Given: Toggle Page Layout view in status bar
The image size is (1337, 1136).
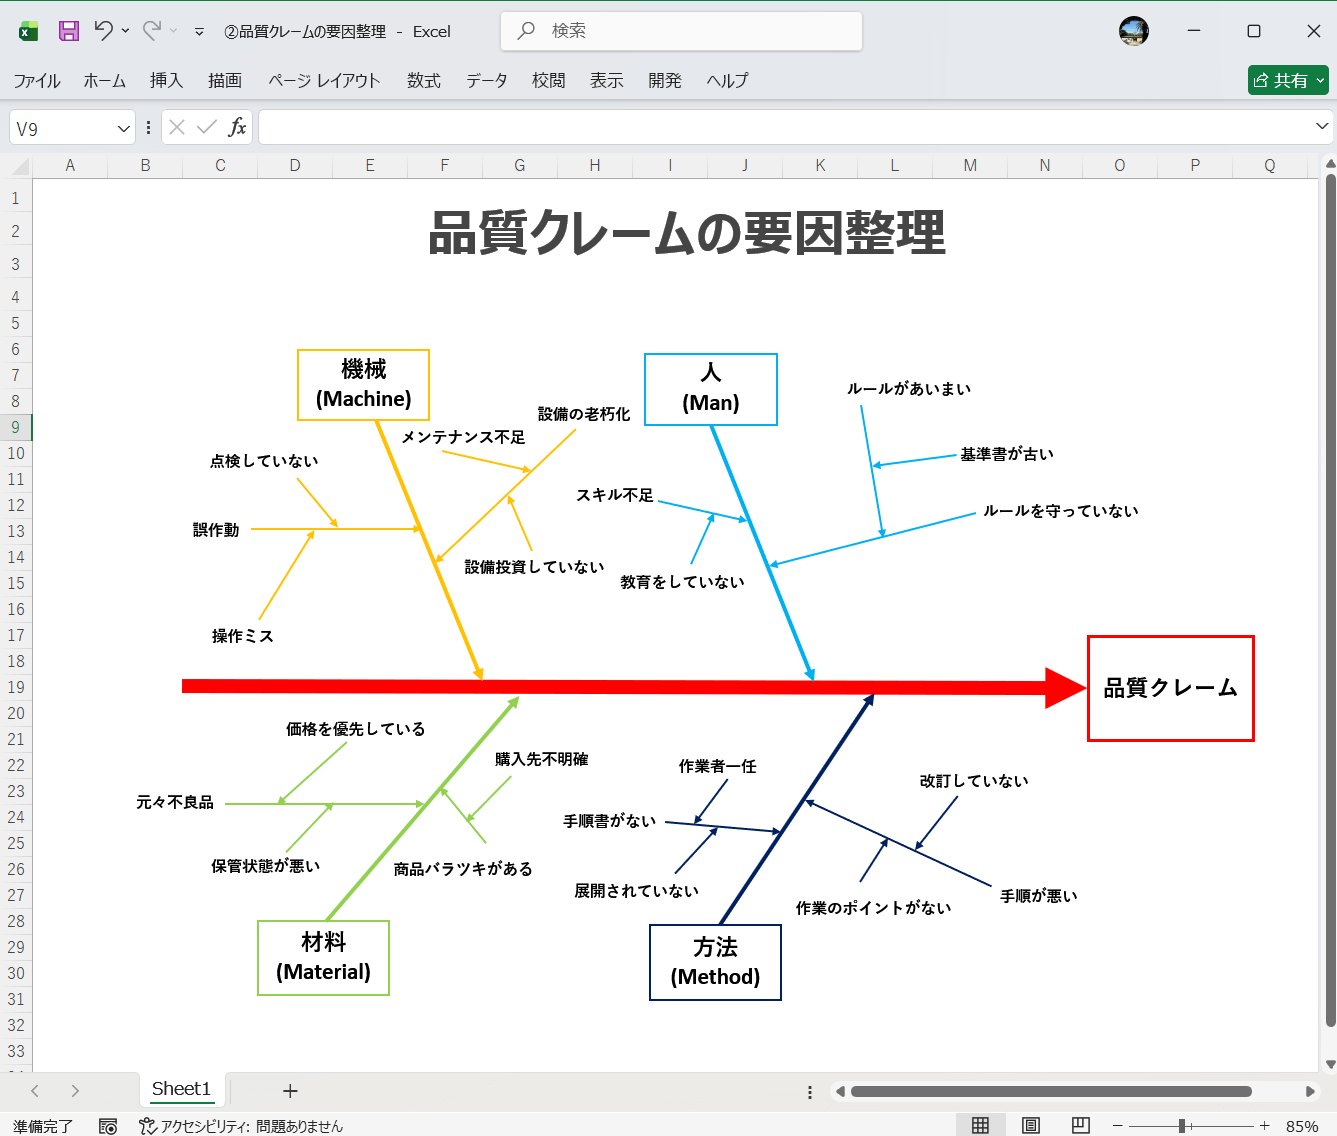Looking at the screenshot, I should [x=1030, y=1125].
